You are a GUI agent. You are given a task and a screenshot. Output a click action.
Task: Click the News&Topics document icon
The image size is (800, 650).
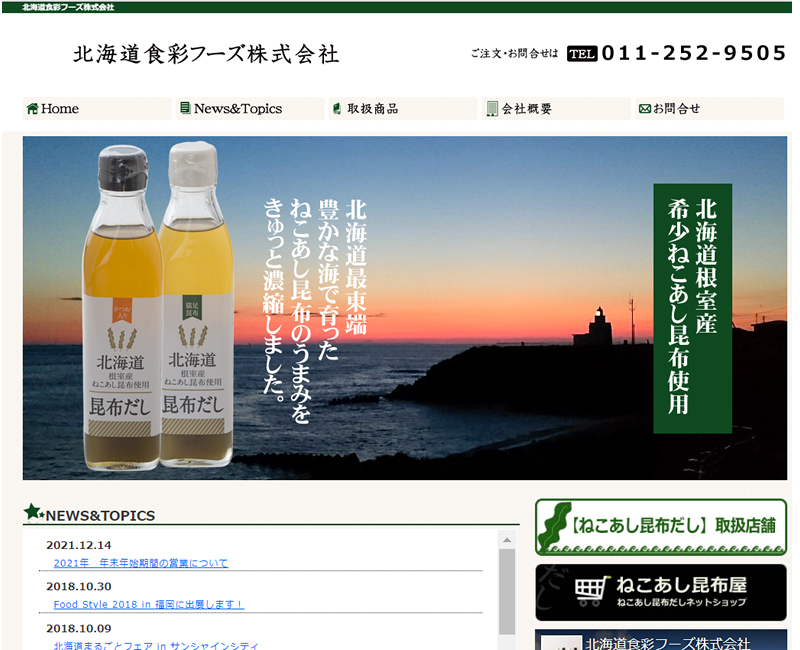click(185, 108)
